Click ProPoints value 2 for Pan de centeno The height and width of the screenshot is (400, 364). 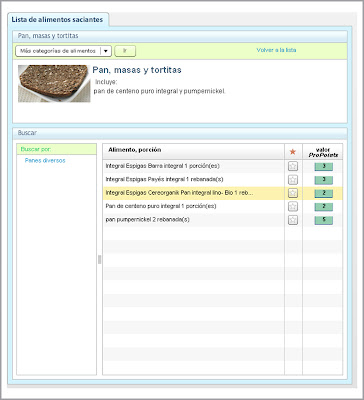click(x=323, y=207)
